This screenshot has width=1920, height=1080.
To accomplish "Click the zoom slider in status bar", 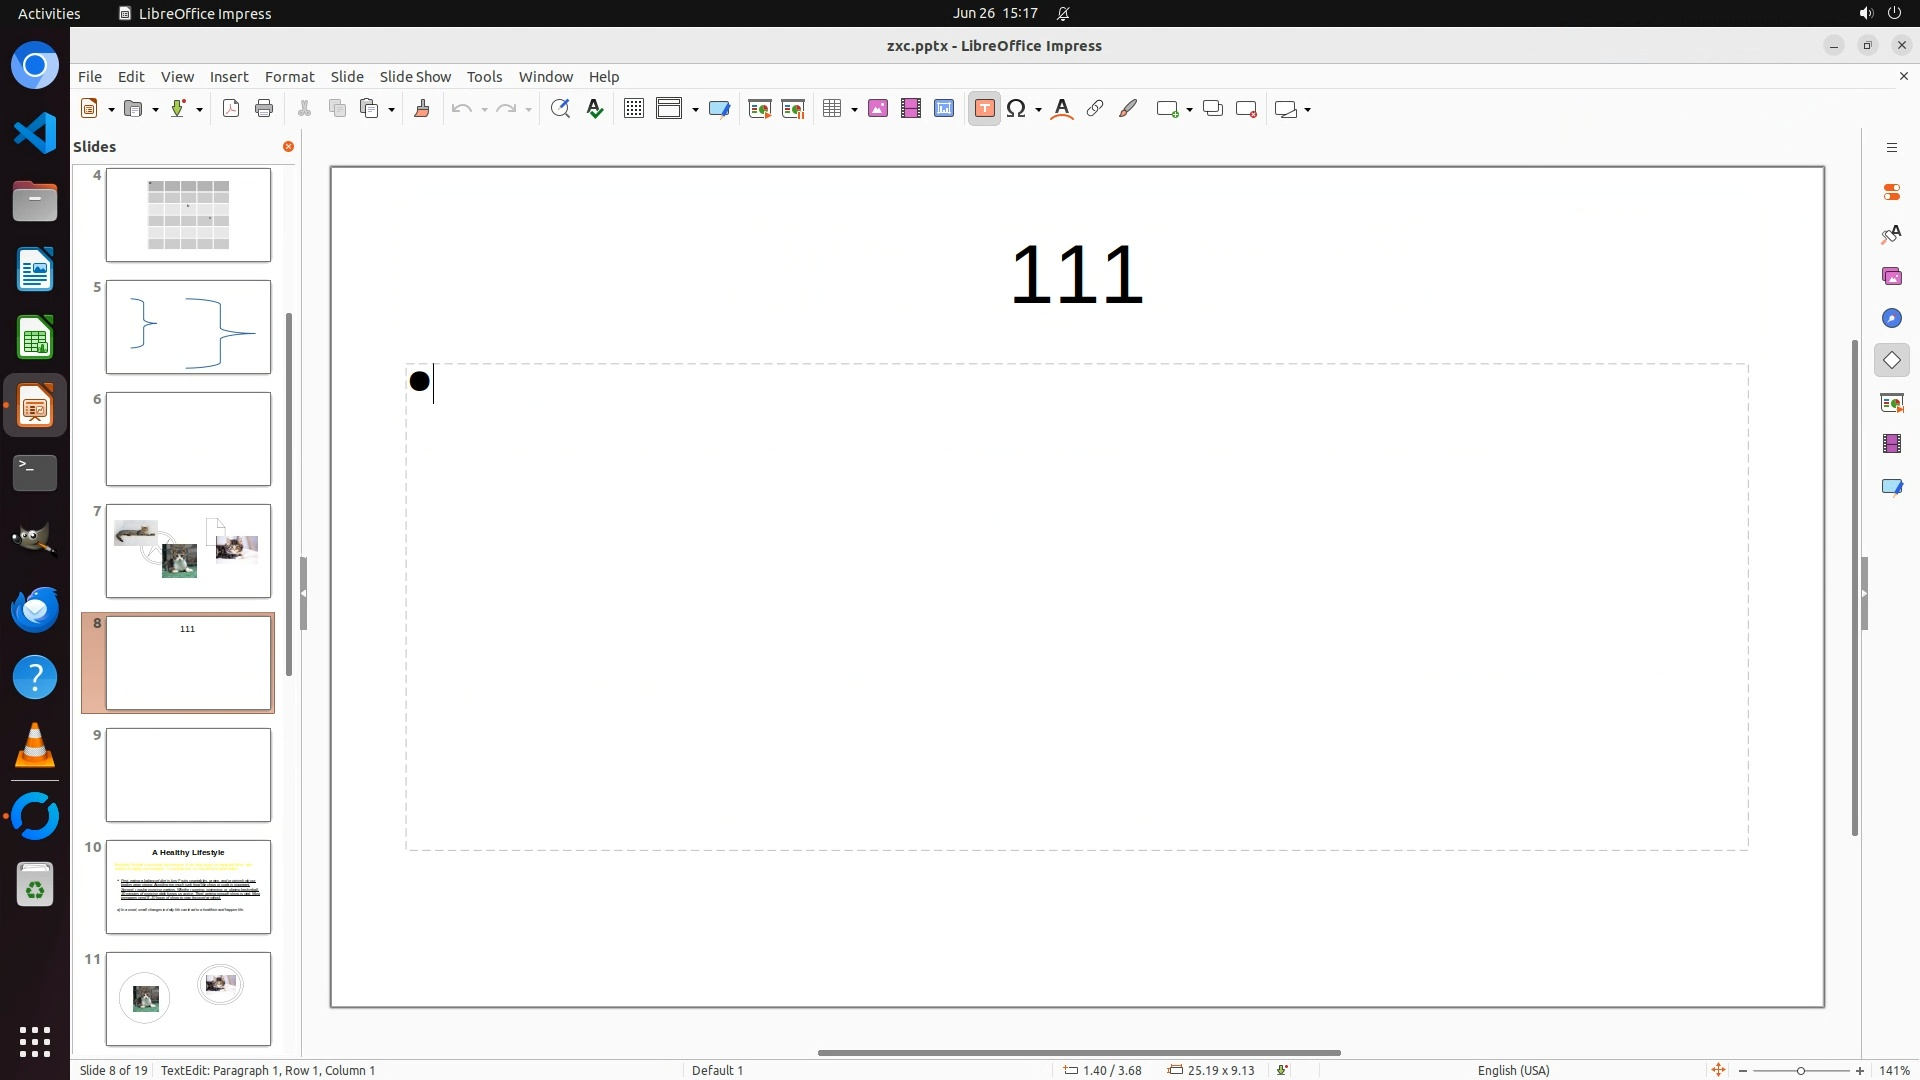I will click(x=1800, y=1071).
